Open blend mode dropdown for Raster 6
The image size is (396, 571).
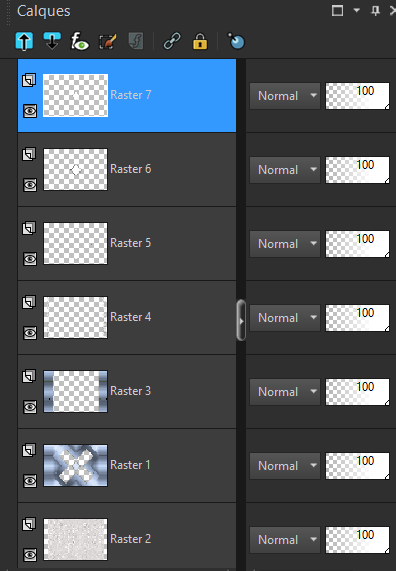coord(285,170)
